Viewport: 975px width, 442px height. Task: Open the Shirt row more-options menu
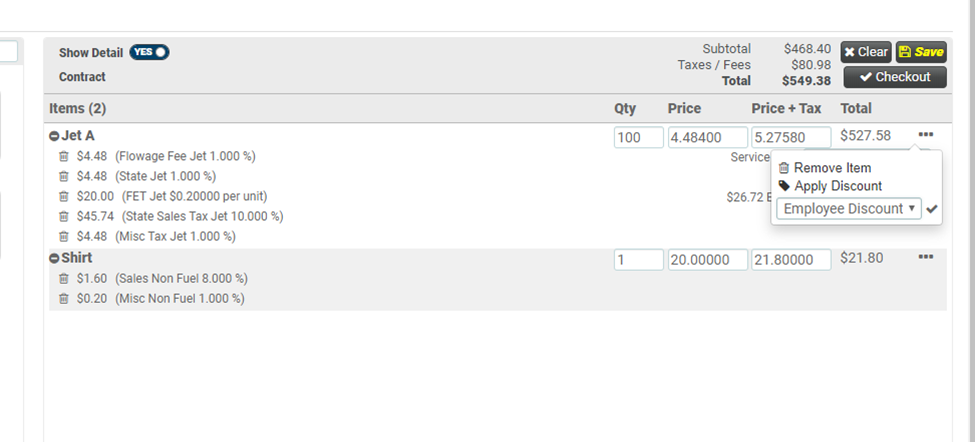click(x=926, y=257)
